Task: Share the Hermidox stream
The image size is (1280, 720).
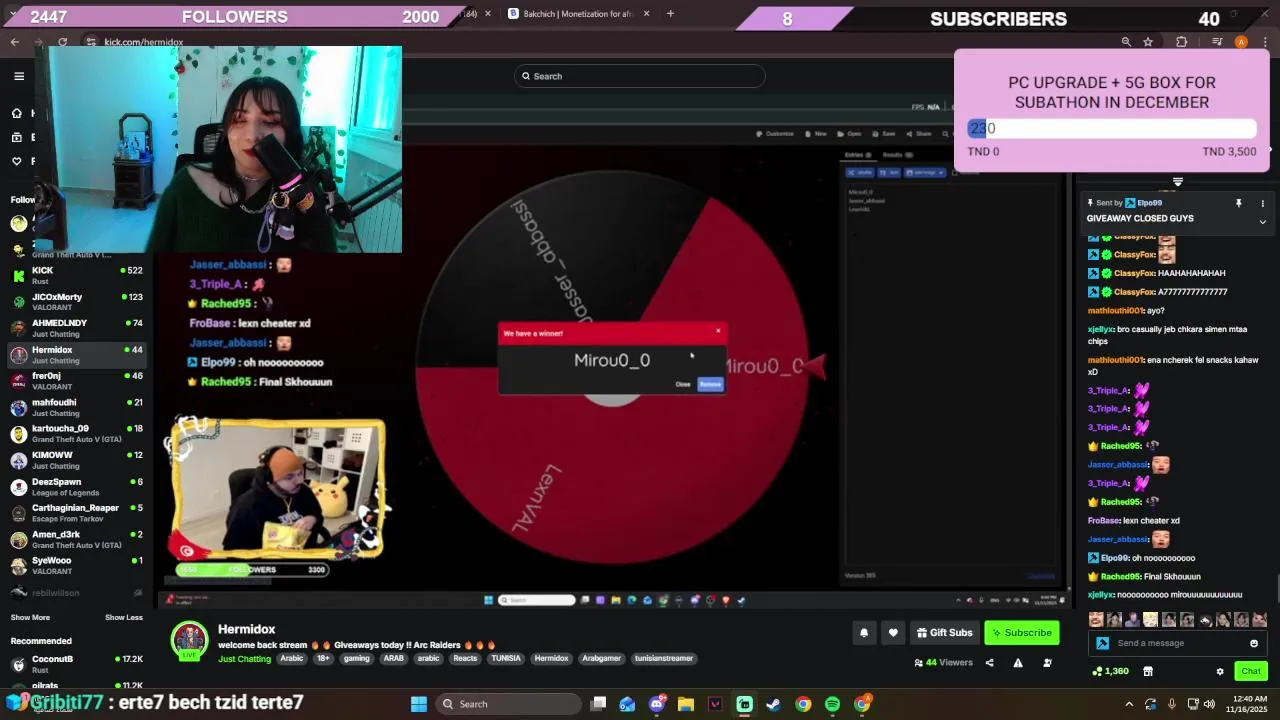Action: [990, 663]
